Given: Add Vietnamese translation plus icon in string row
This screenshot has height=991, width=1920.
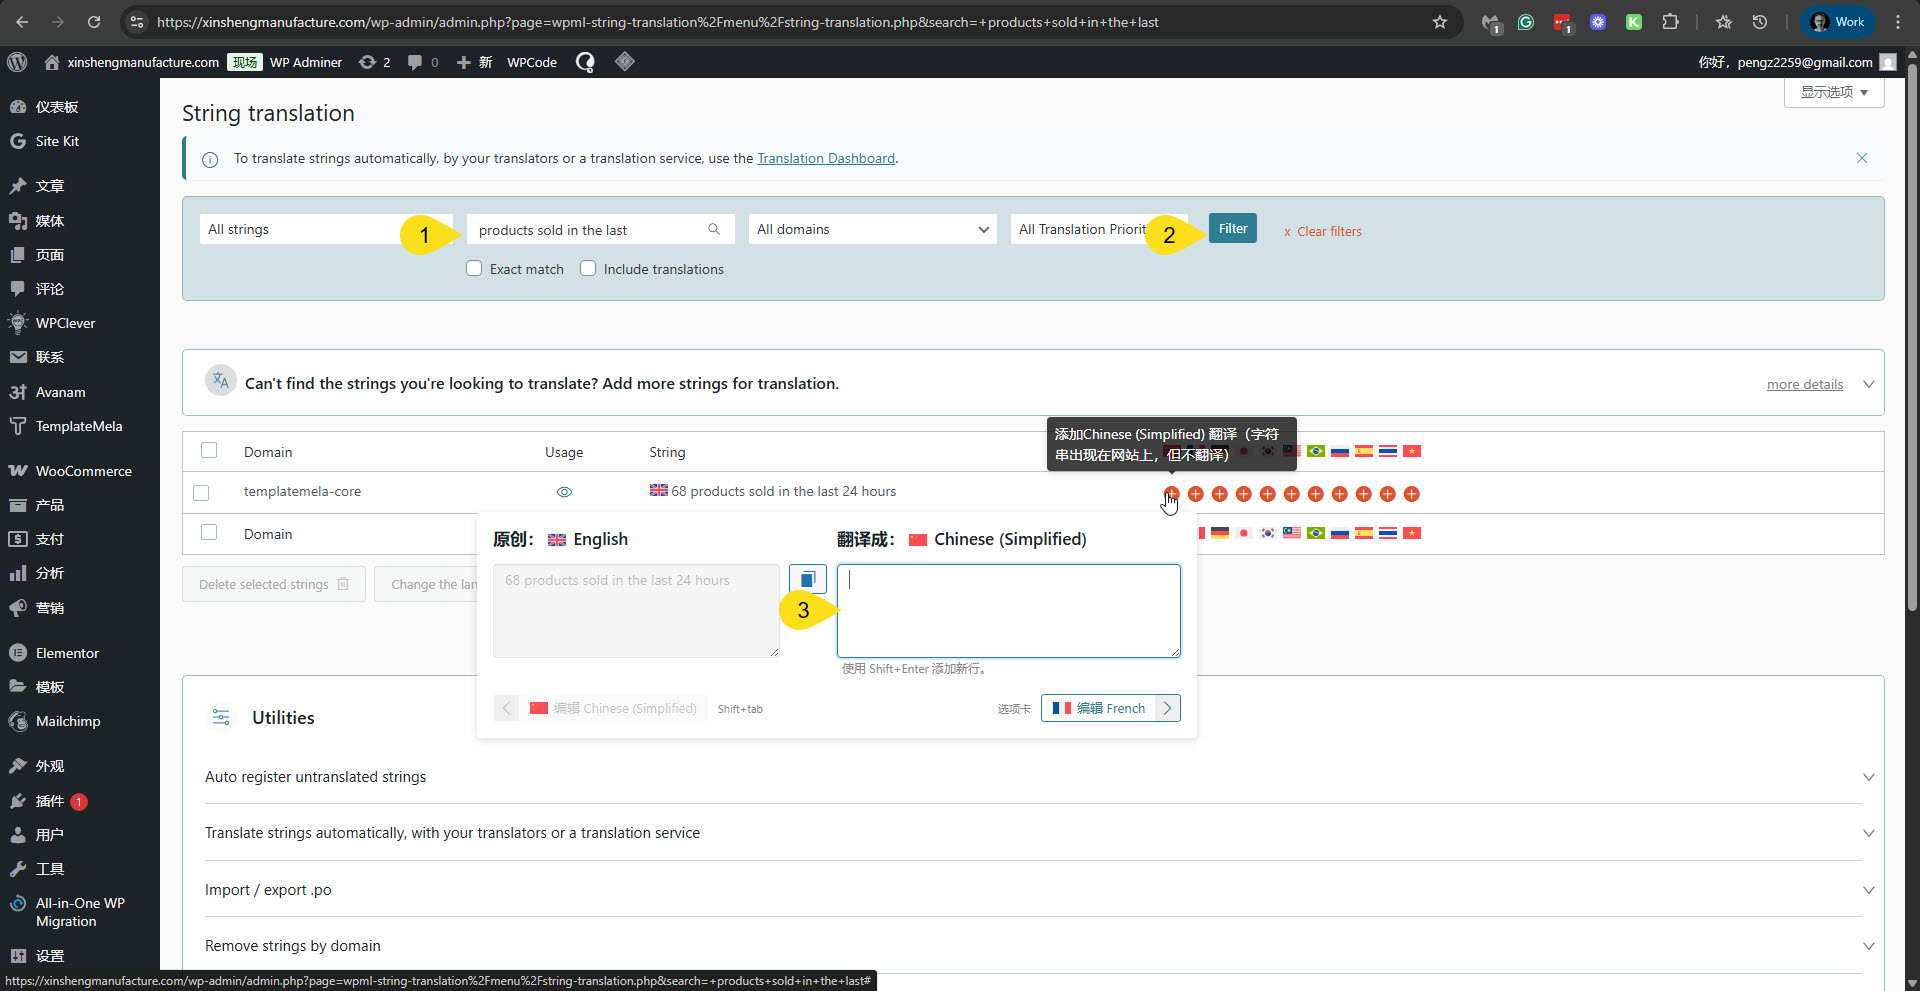Looking at the screenshot, I should pos(1411,494).
